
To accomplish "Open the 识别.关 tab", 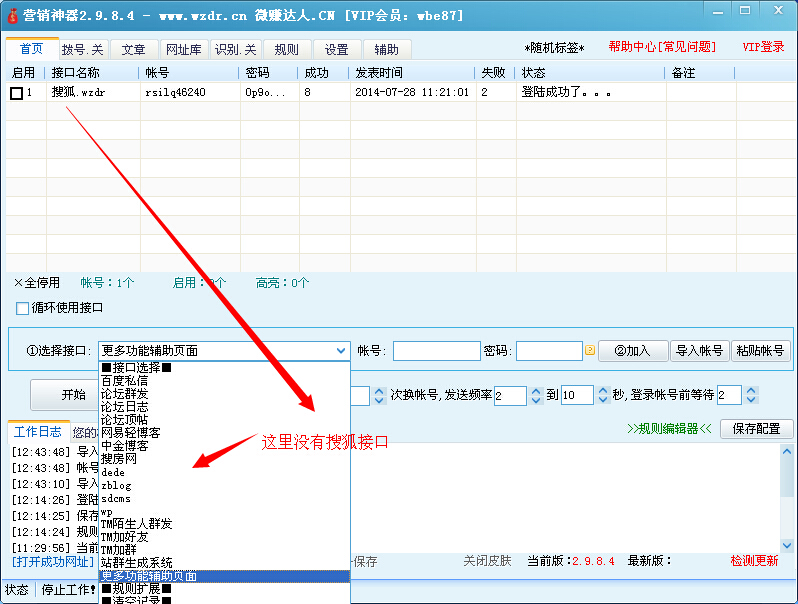I will 236,49.
